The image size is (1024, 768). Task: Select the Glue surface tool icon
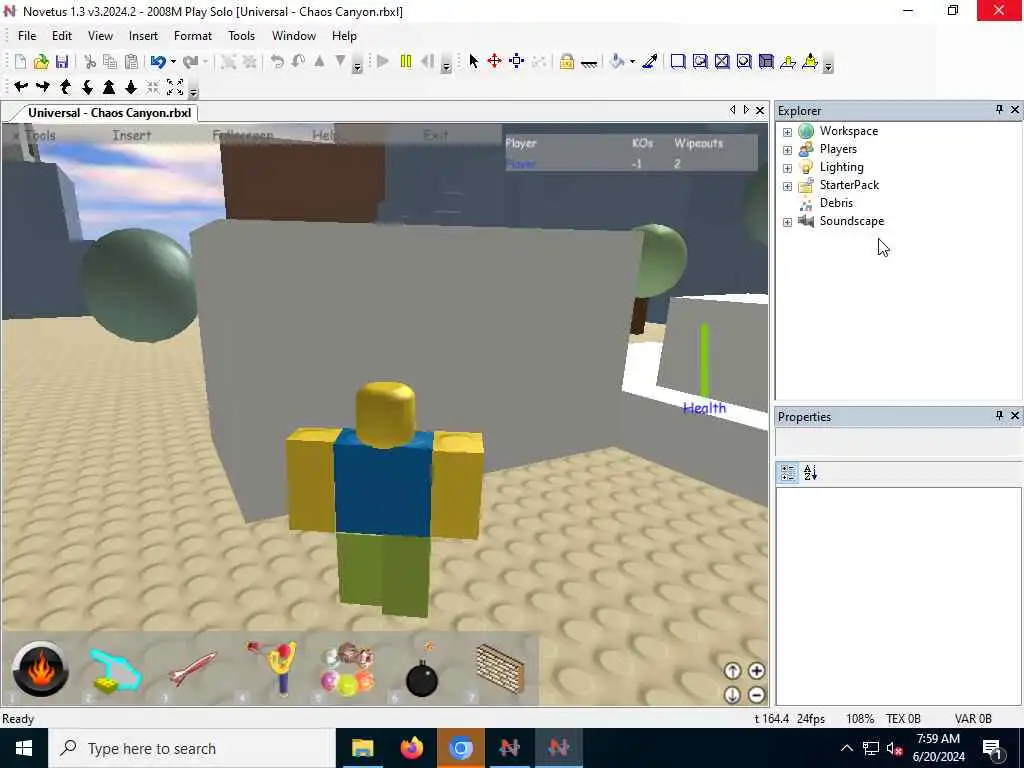click(x=700, y=62)
